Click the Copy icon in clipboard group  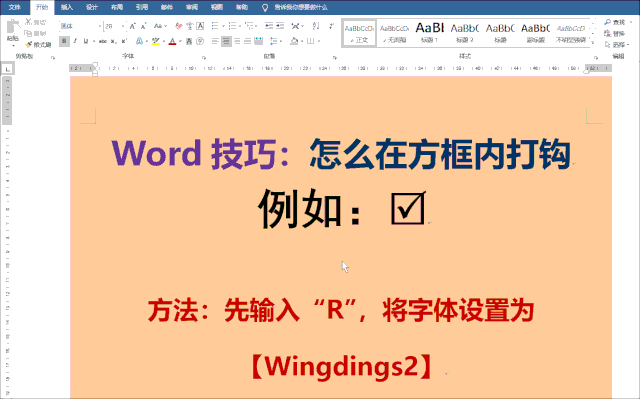[x=28, y=33]
